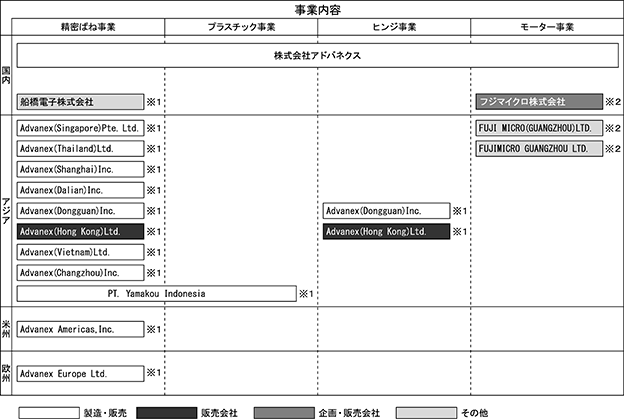624x419 pixels.
Task: Select the モーター事業 column header
Action: pyautogui.click(x=547, y=27)
